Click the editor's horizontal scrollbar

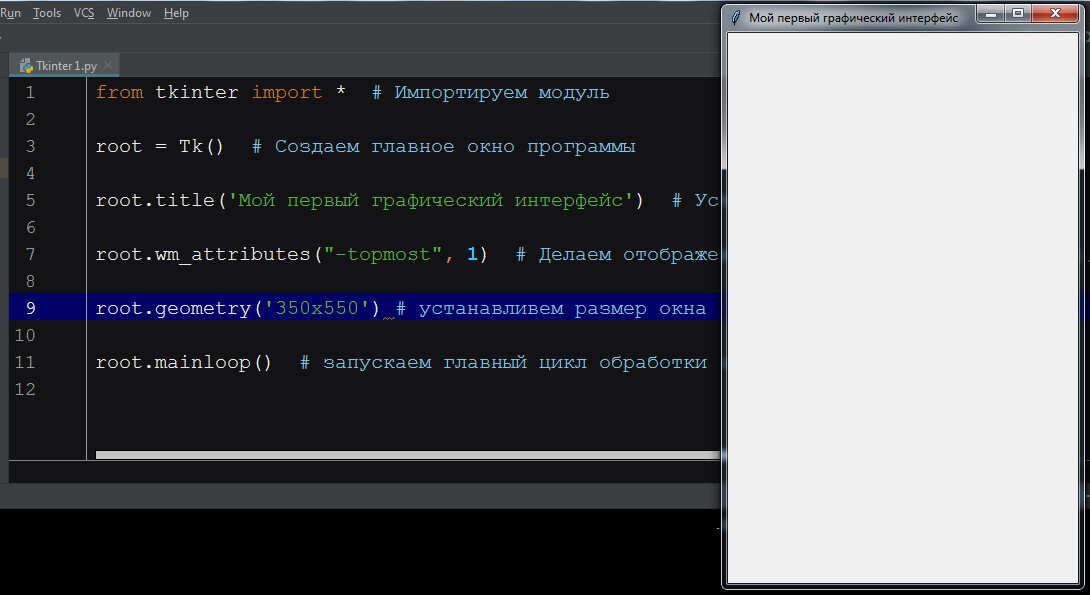tap(408, 455)
